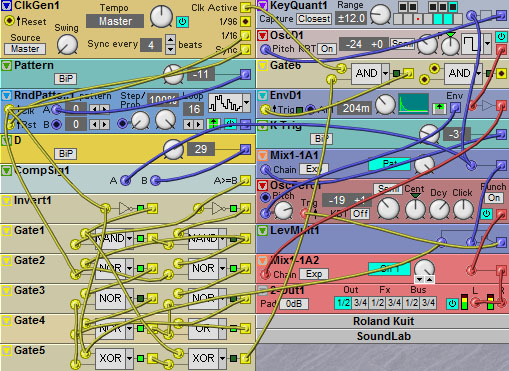Click the OscD1 square waveform icon
Image resolution: width=509 pixels, height=371 pixels.
(x=472, y=44)
